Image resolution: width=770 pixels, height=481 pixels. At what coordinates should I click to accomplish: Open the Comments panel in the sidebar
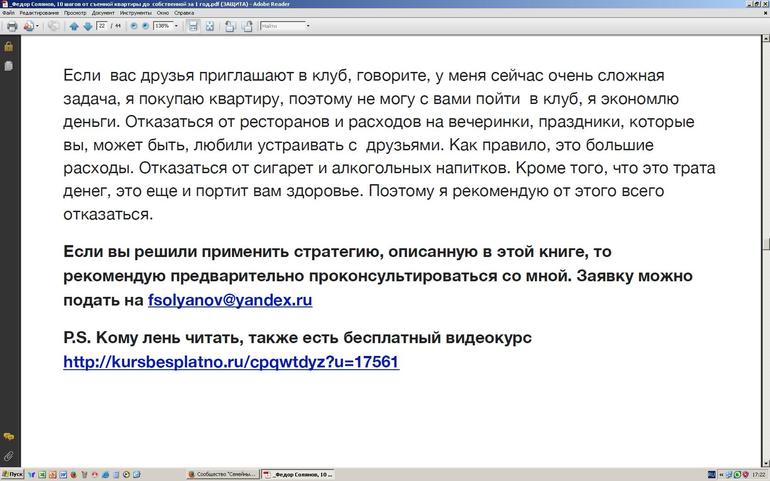[x=8, y=437]
